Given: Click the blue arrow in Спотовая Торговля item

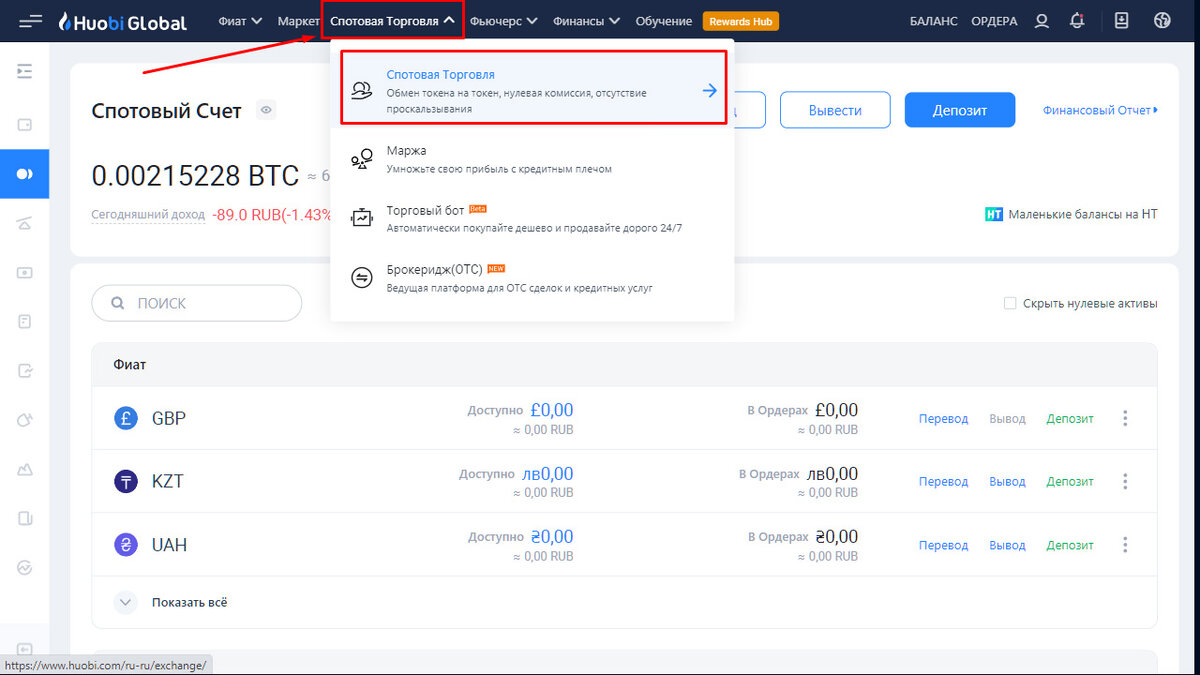Looking at the screenshot, I should tap(709, 90).
